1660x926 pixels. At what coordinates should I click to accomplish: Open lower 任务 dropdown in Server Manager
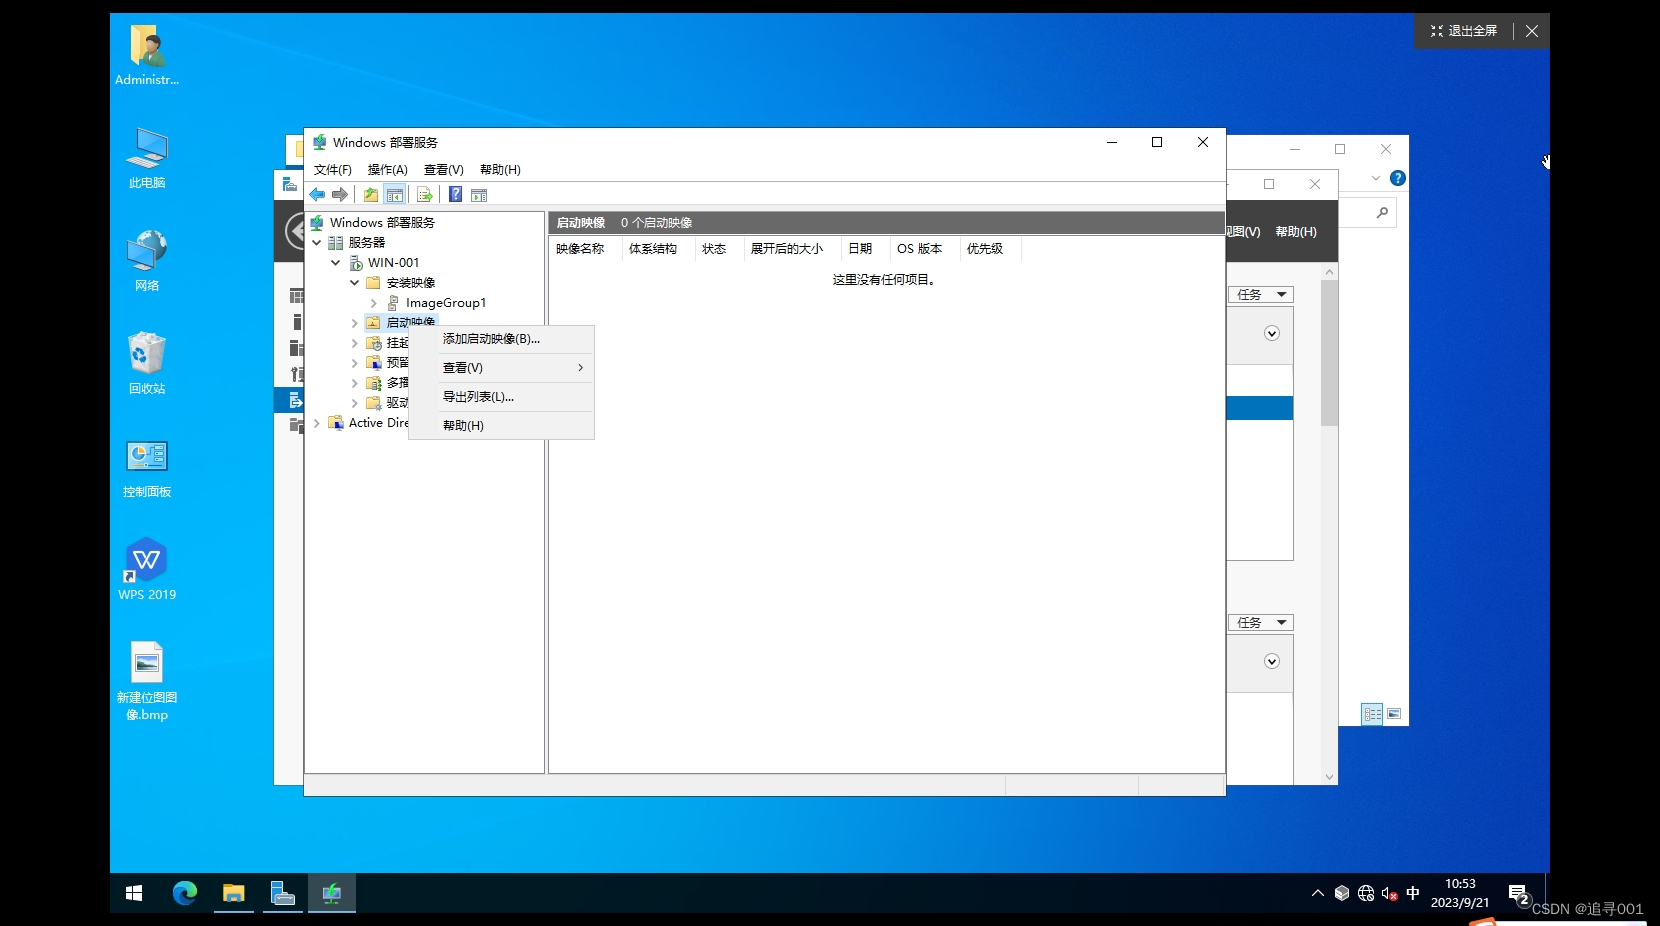[x=1261, y=623]
